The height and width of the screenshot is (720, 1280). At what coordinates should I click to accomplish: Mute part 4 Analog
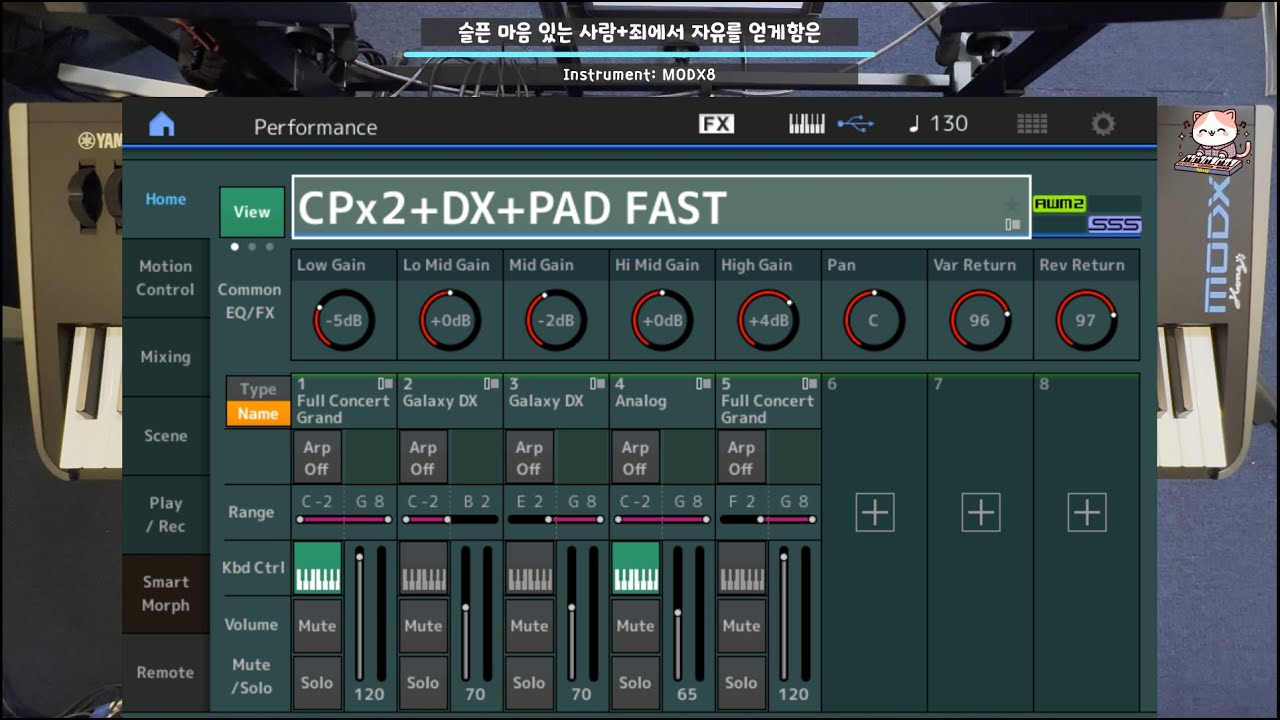click(x=635, y=626)
